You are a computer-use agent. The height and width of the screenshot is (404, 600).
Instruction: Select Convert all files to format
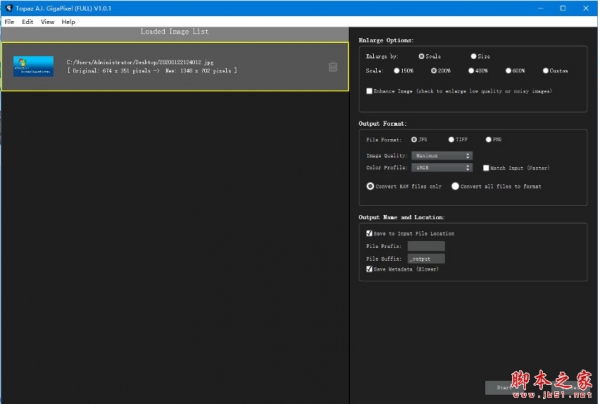[456, 185]
